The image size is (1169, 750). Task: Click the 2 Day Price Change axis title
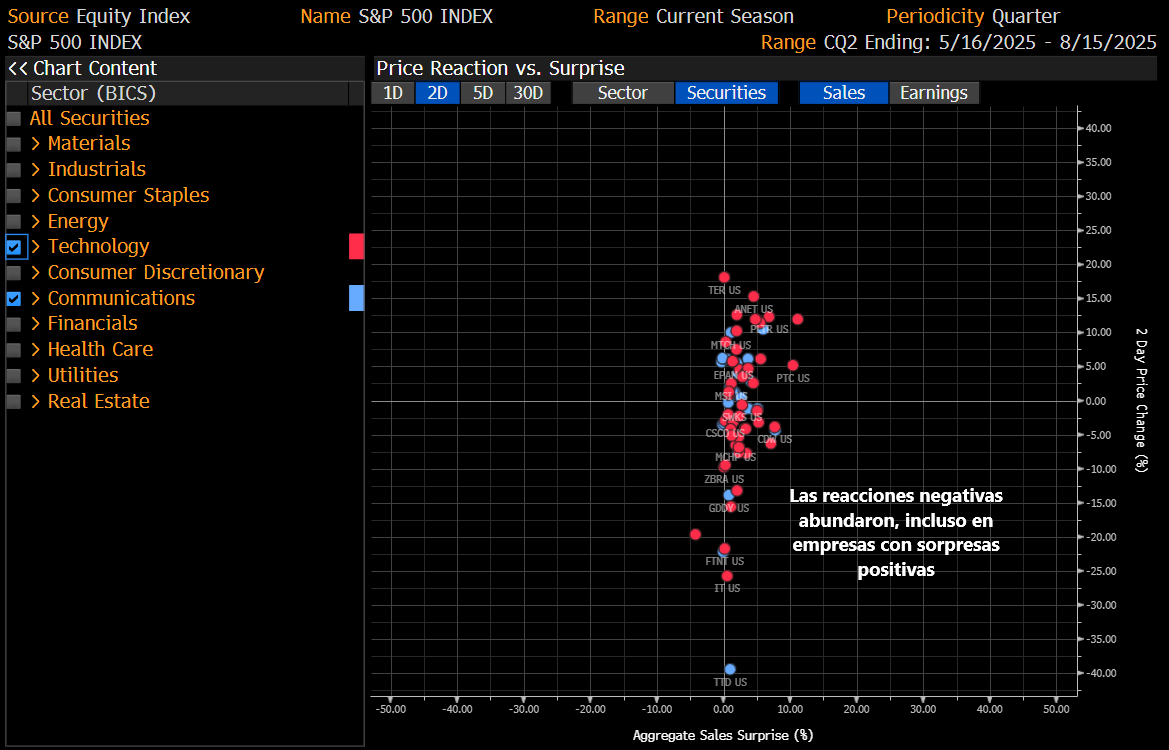click(x=1141, y=400)
